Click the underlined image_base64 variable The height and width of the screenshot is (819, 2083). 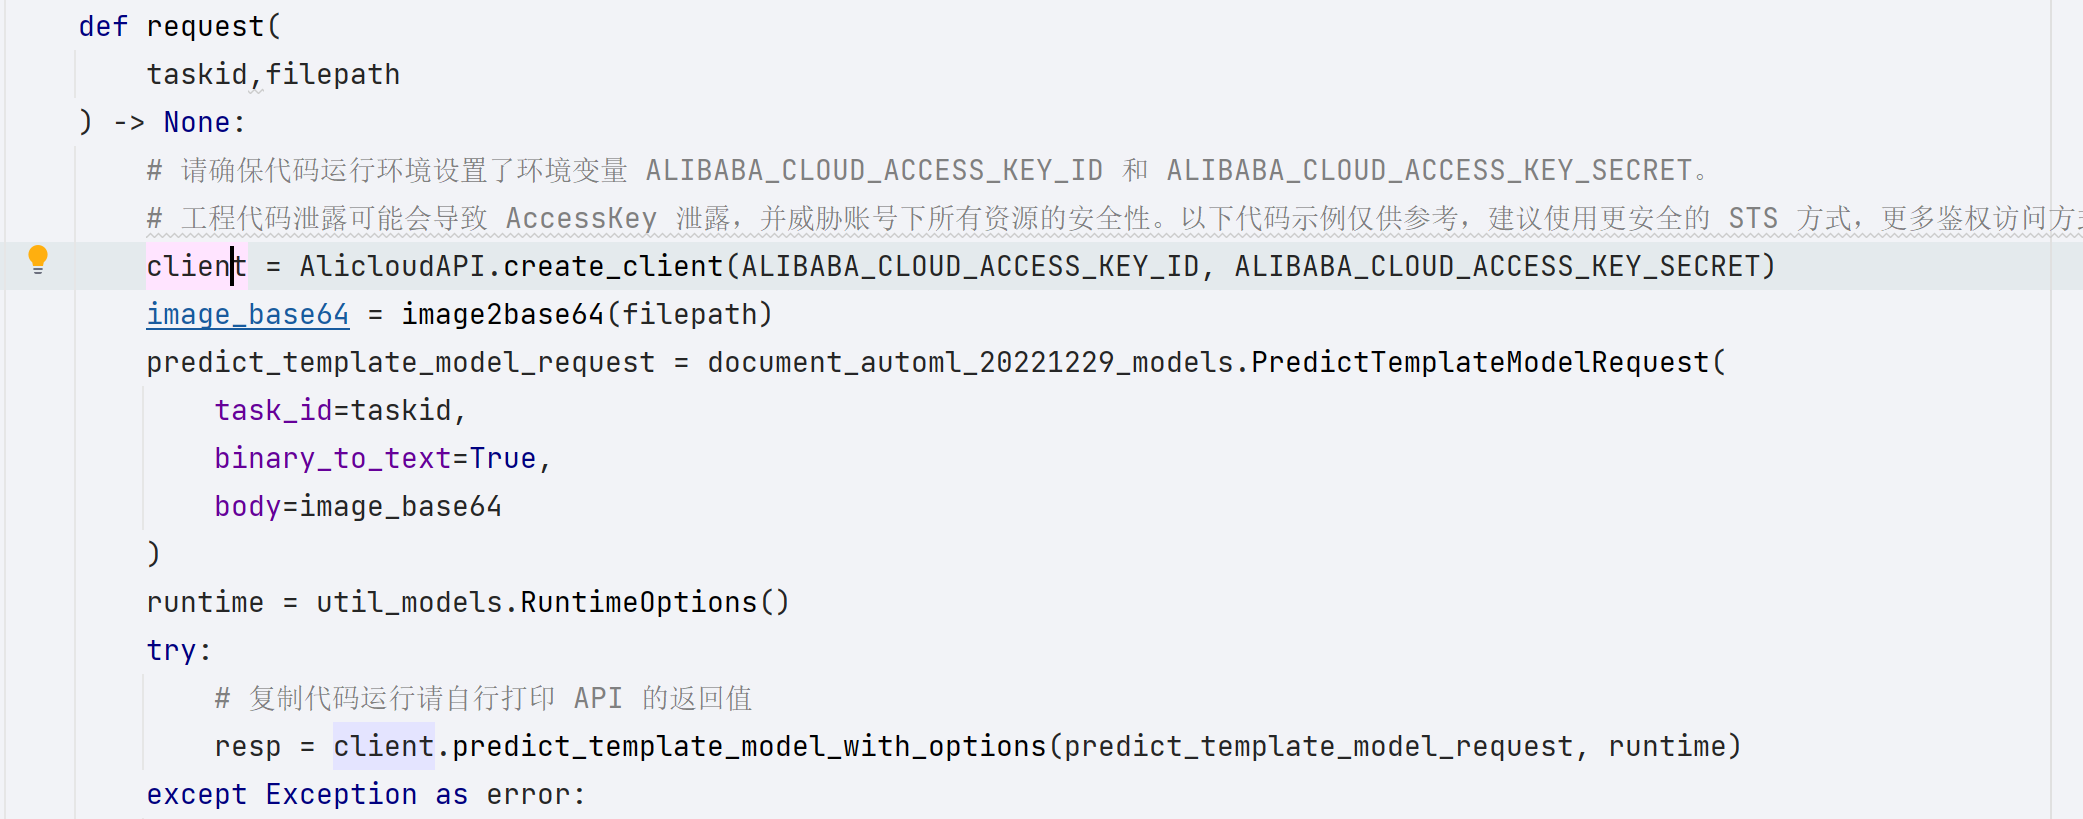click(x=247, y=315)
